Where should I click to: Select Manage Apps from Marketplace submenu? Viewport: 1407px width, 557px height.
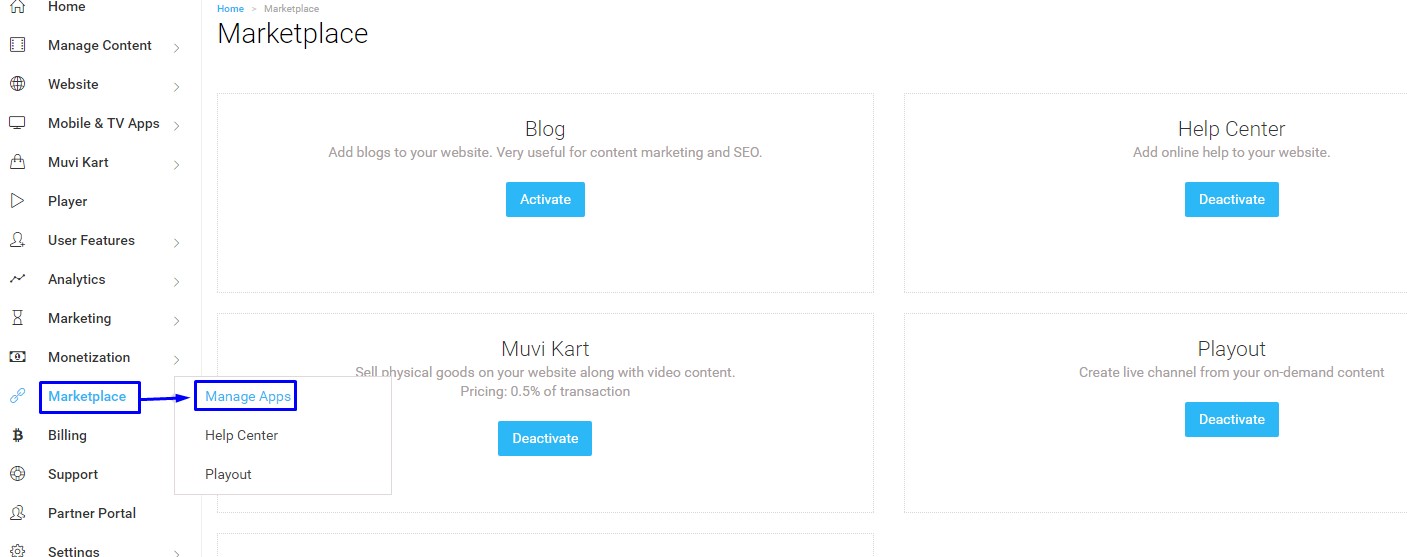248,396
